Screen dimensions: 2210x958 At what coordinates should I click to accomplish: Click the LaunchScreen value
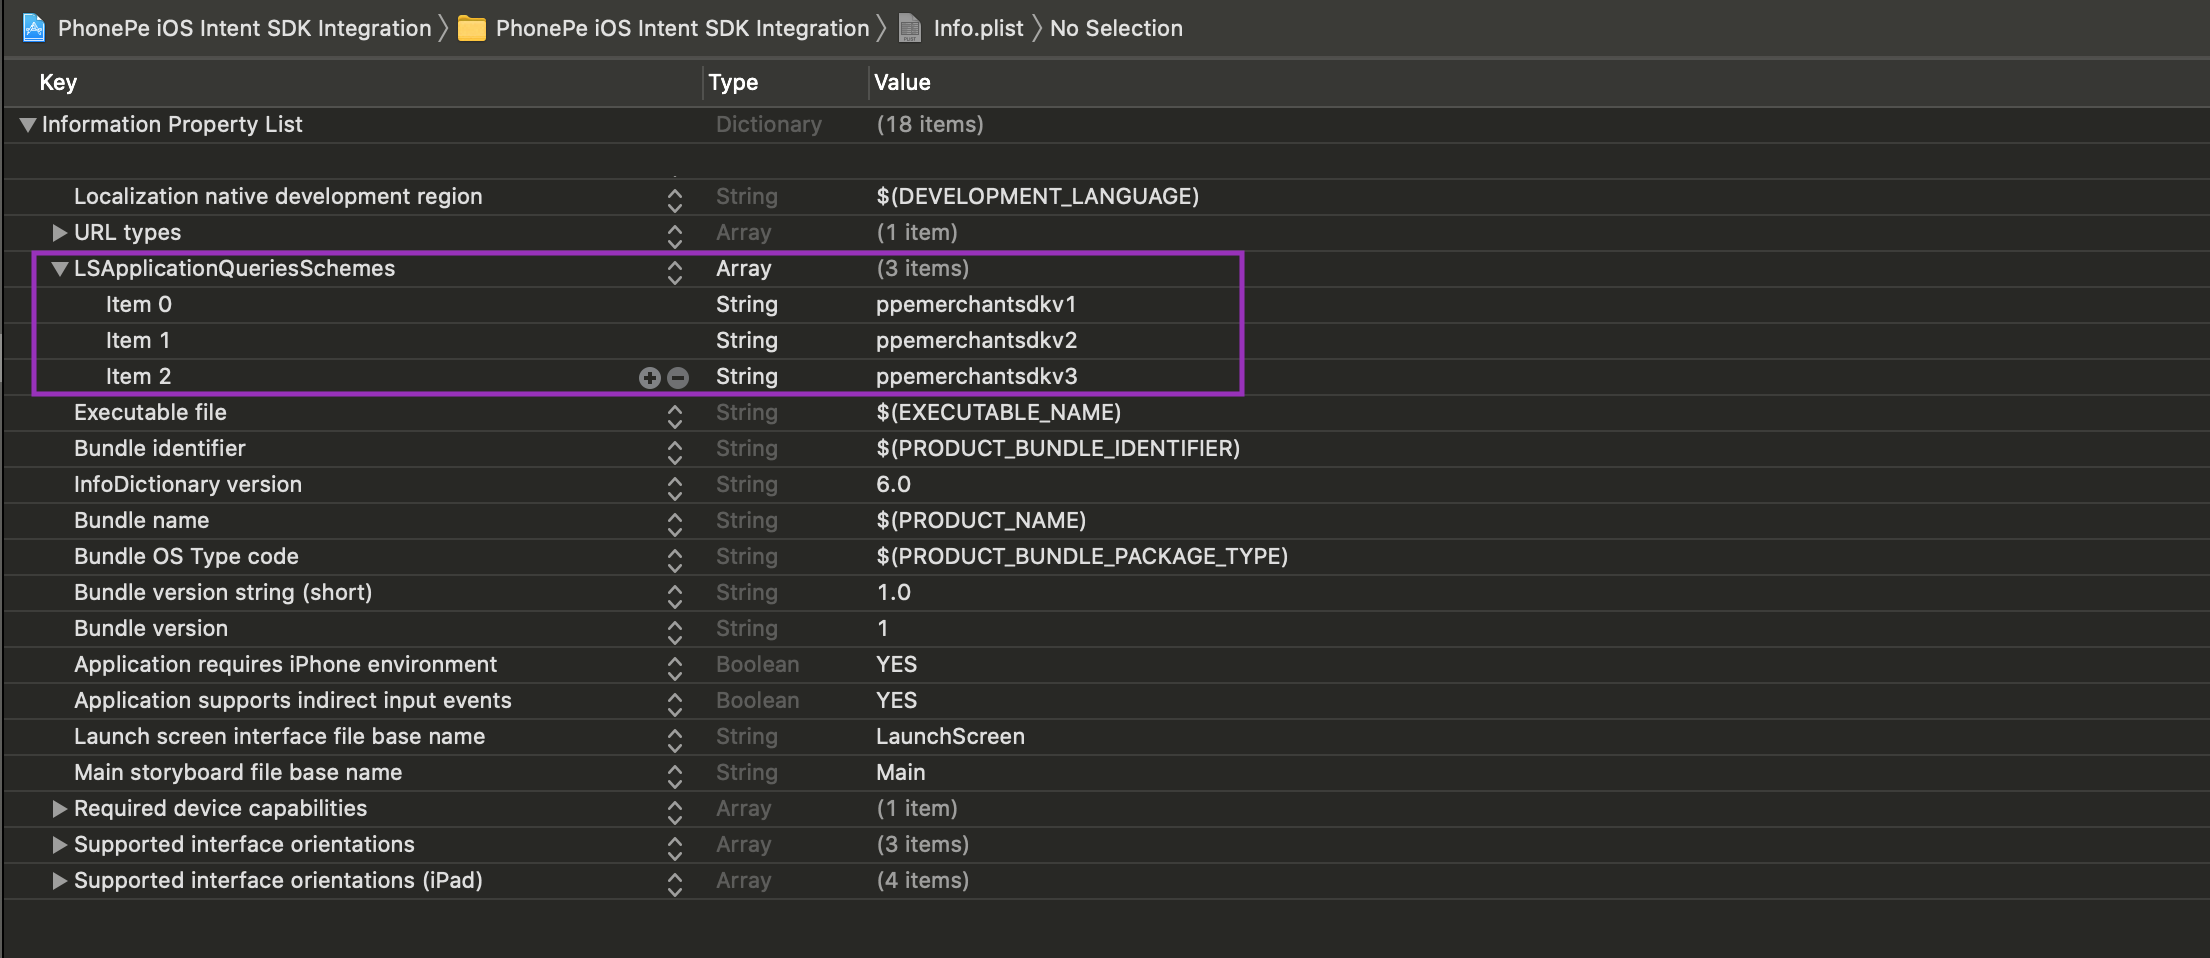[x=950, y=736]
